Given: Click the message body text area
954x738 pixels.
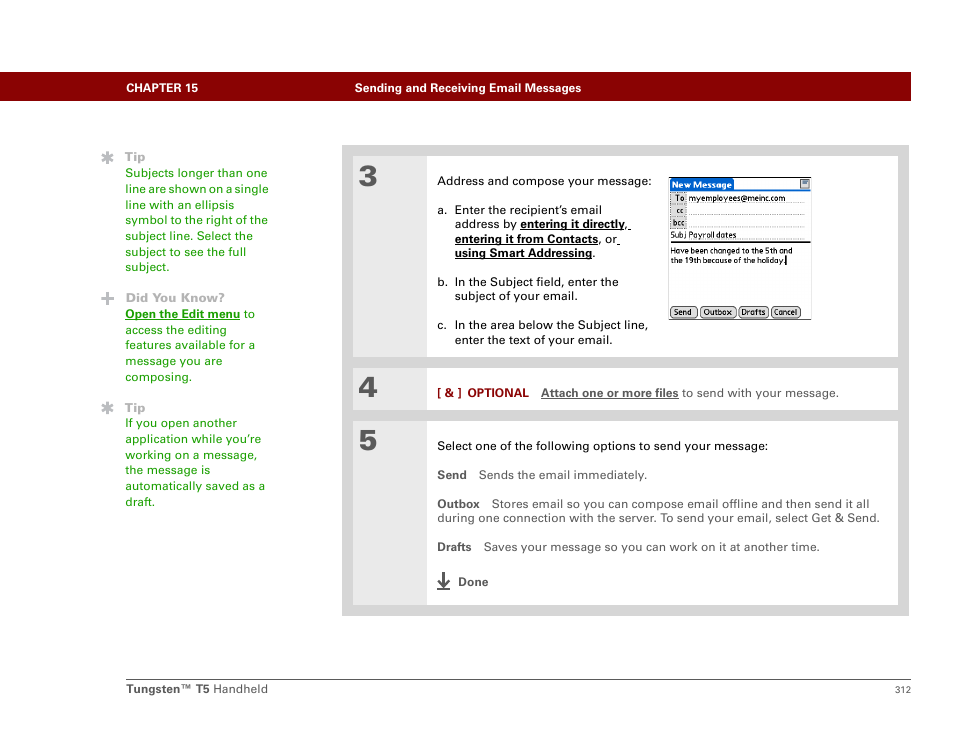Looking at the screenshot, I should (740, 274).
